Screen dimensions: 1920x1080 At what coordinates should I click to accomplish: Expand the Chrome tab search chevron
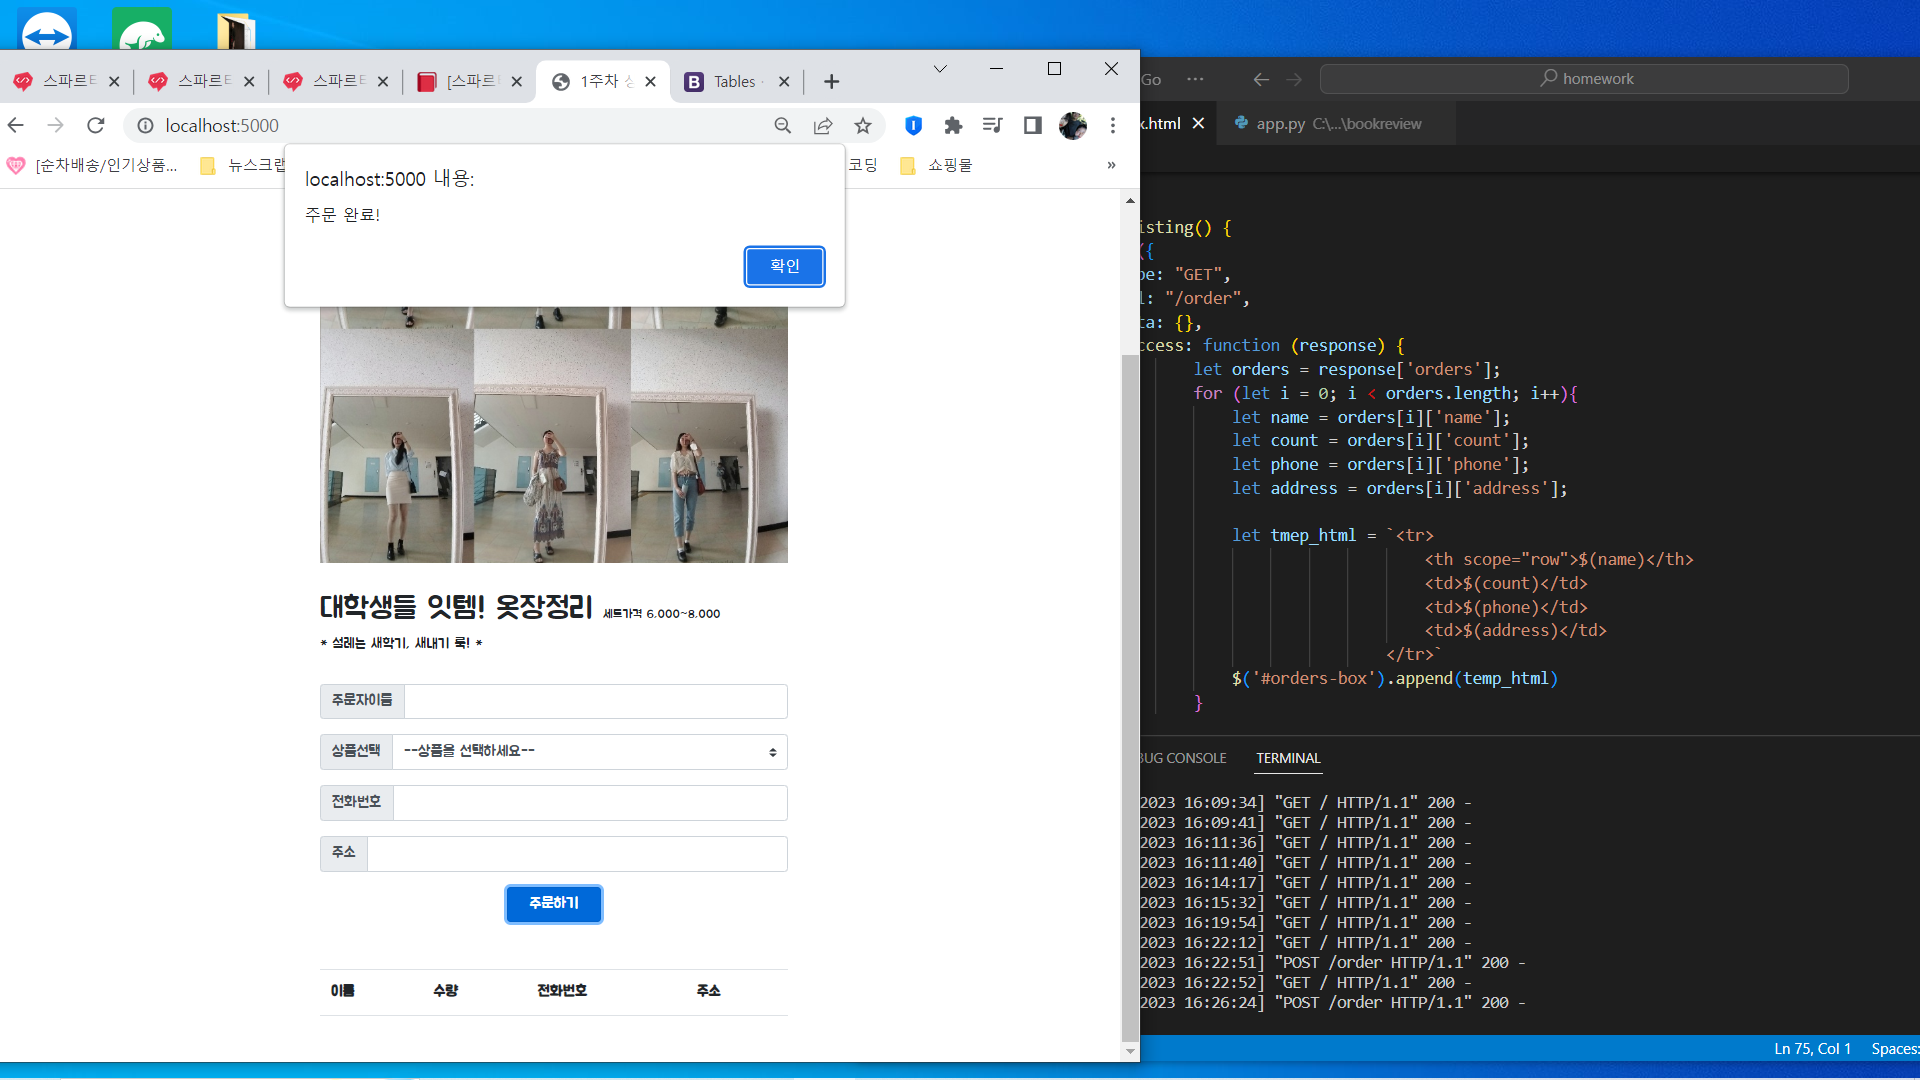(x=940, y=69)
